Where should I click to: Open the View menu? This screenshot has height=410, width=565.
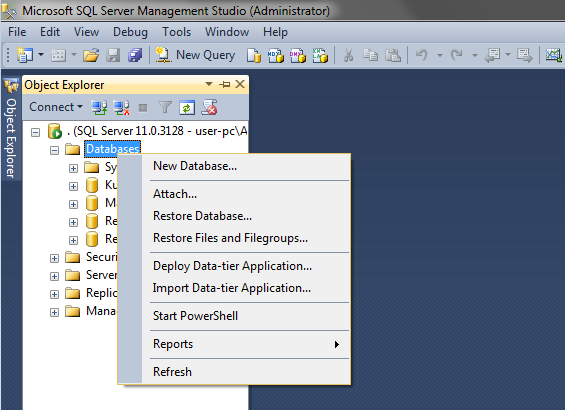tap(86, 32)
